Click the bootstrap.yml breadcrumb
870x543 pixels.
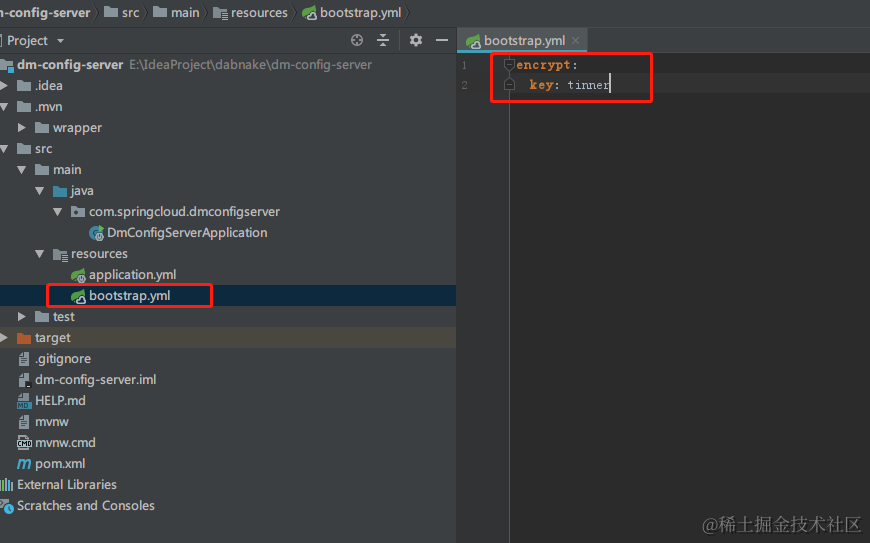[352, 13]
